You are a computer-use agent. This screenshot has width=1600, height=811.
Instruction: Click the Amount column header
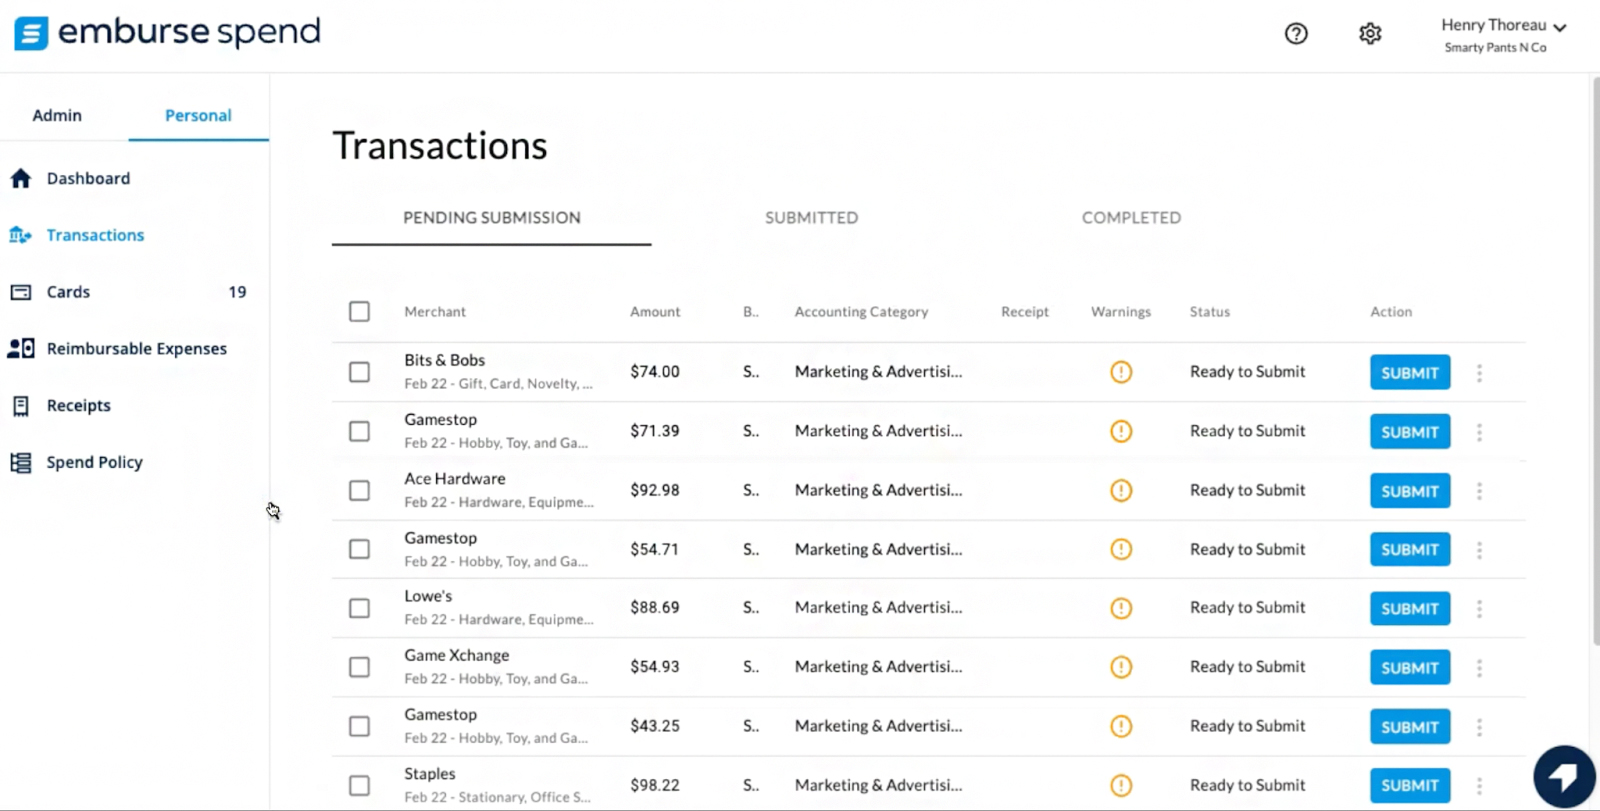(x=655, y=312)
